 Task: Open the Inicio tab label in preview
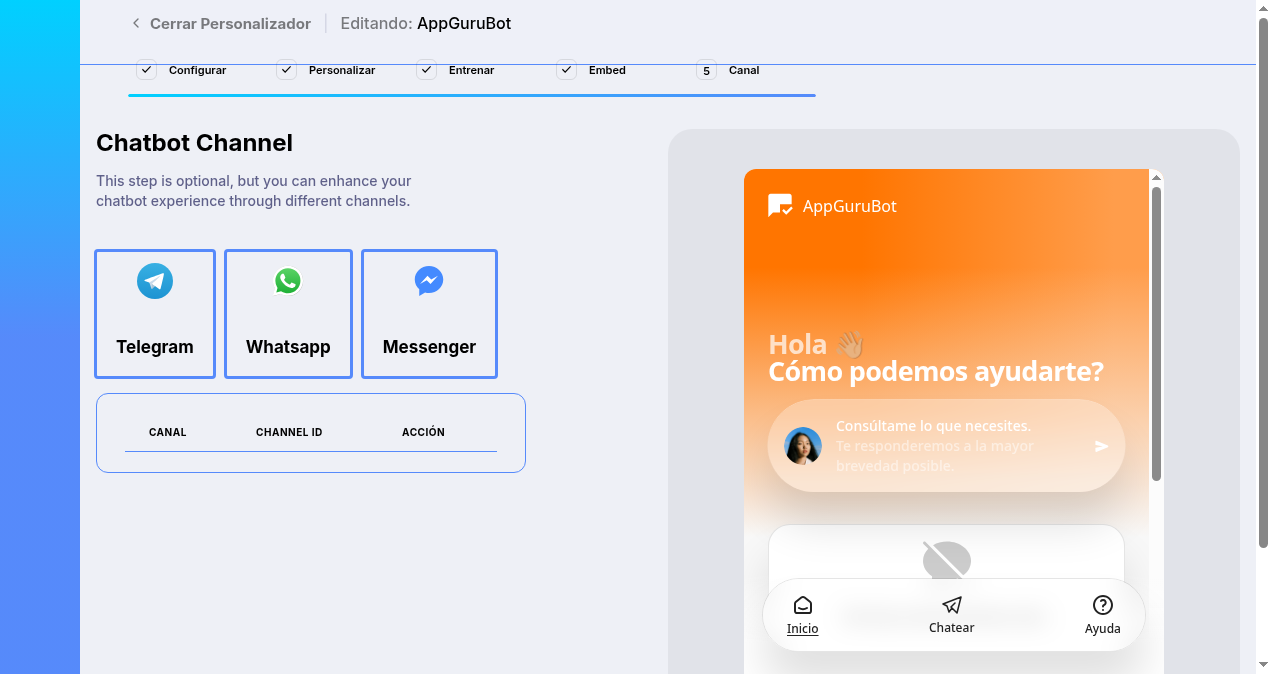(802, 629)
